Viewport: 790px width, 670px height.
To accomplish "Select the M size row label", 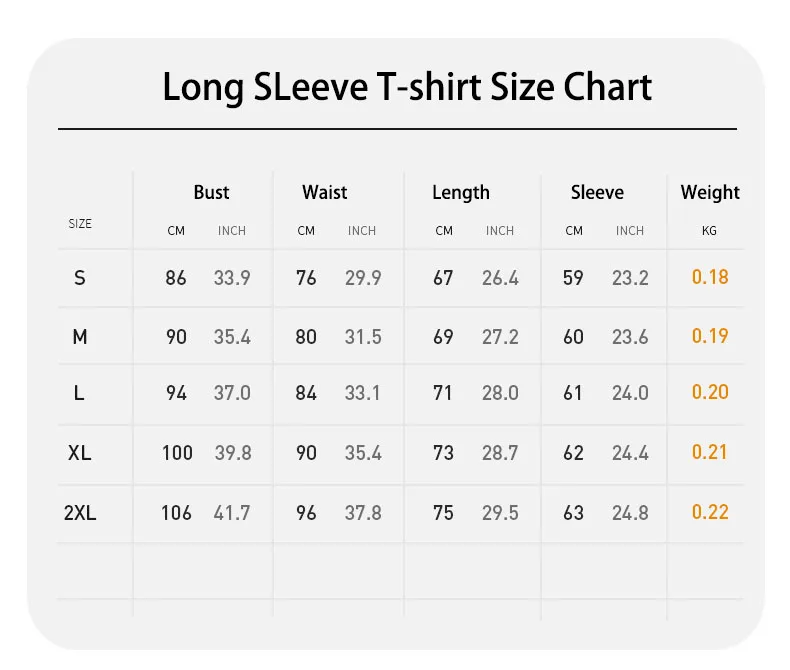I will coord(80,337).
